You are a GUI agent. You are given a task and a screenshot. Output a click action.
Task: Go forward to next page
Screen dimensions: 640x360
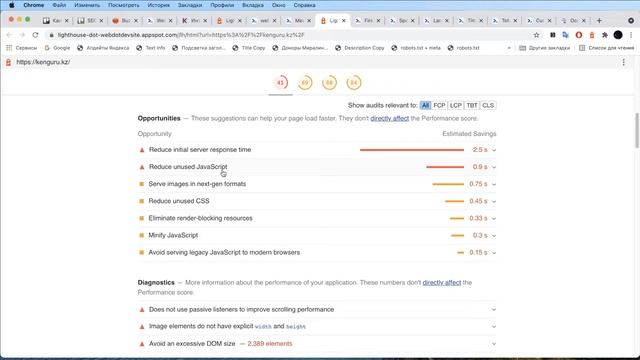click(x=22, y=35)
